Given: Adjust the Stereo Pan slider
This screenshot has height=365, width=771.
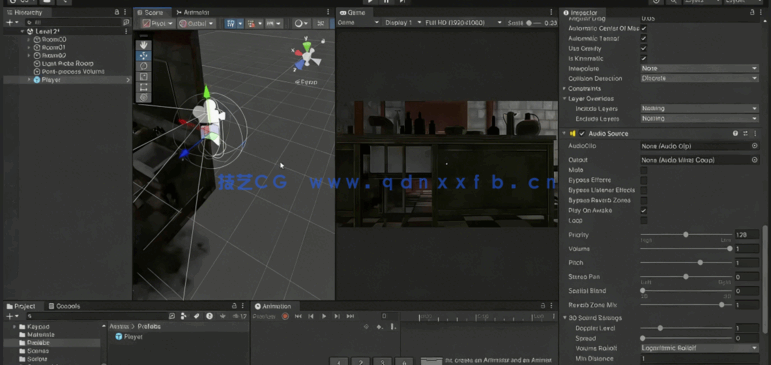Looking at the screenshot, I should [685, 276].
